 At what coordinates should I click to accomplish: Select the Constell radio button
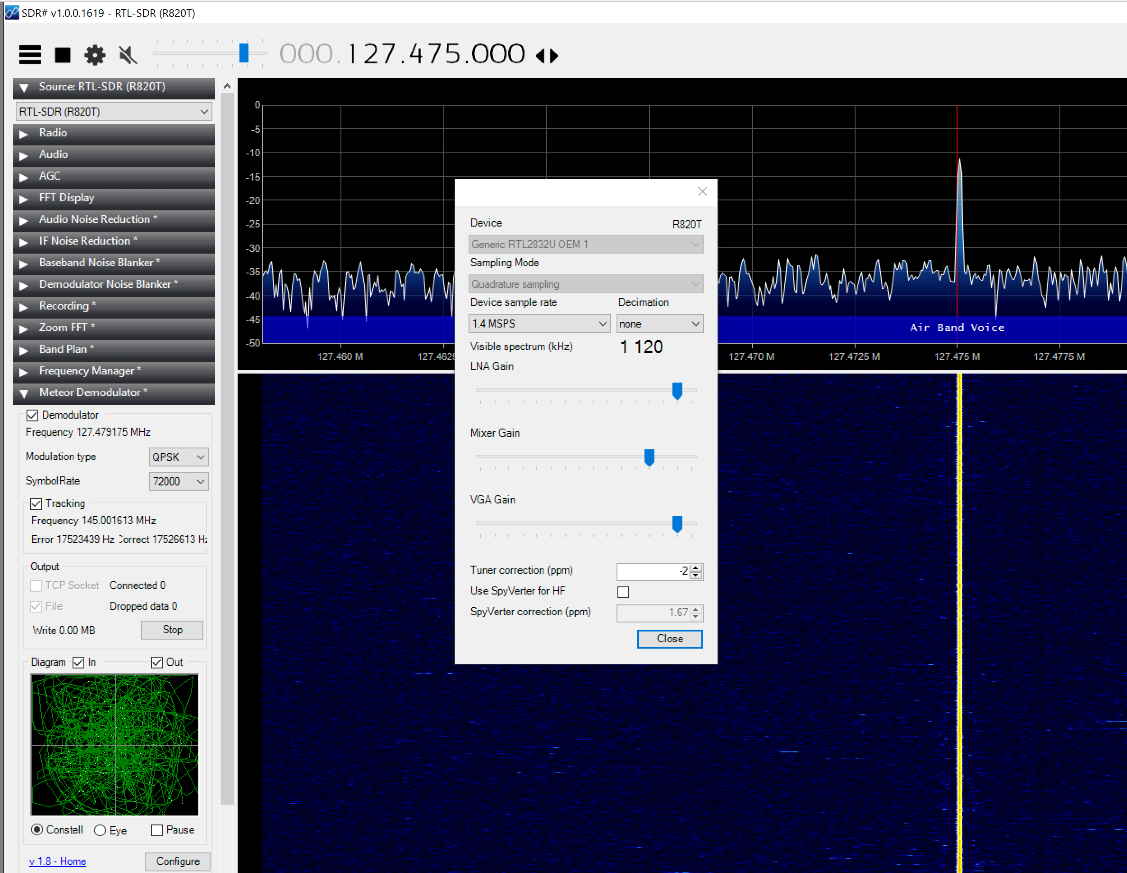click(37, 830)
